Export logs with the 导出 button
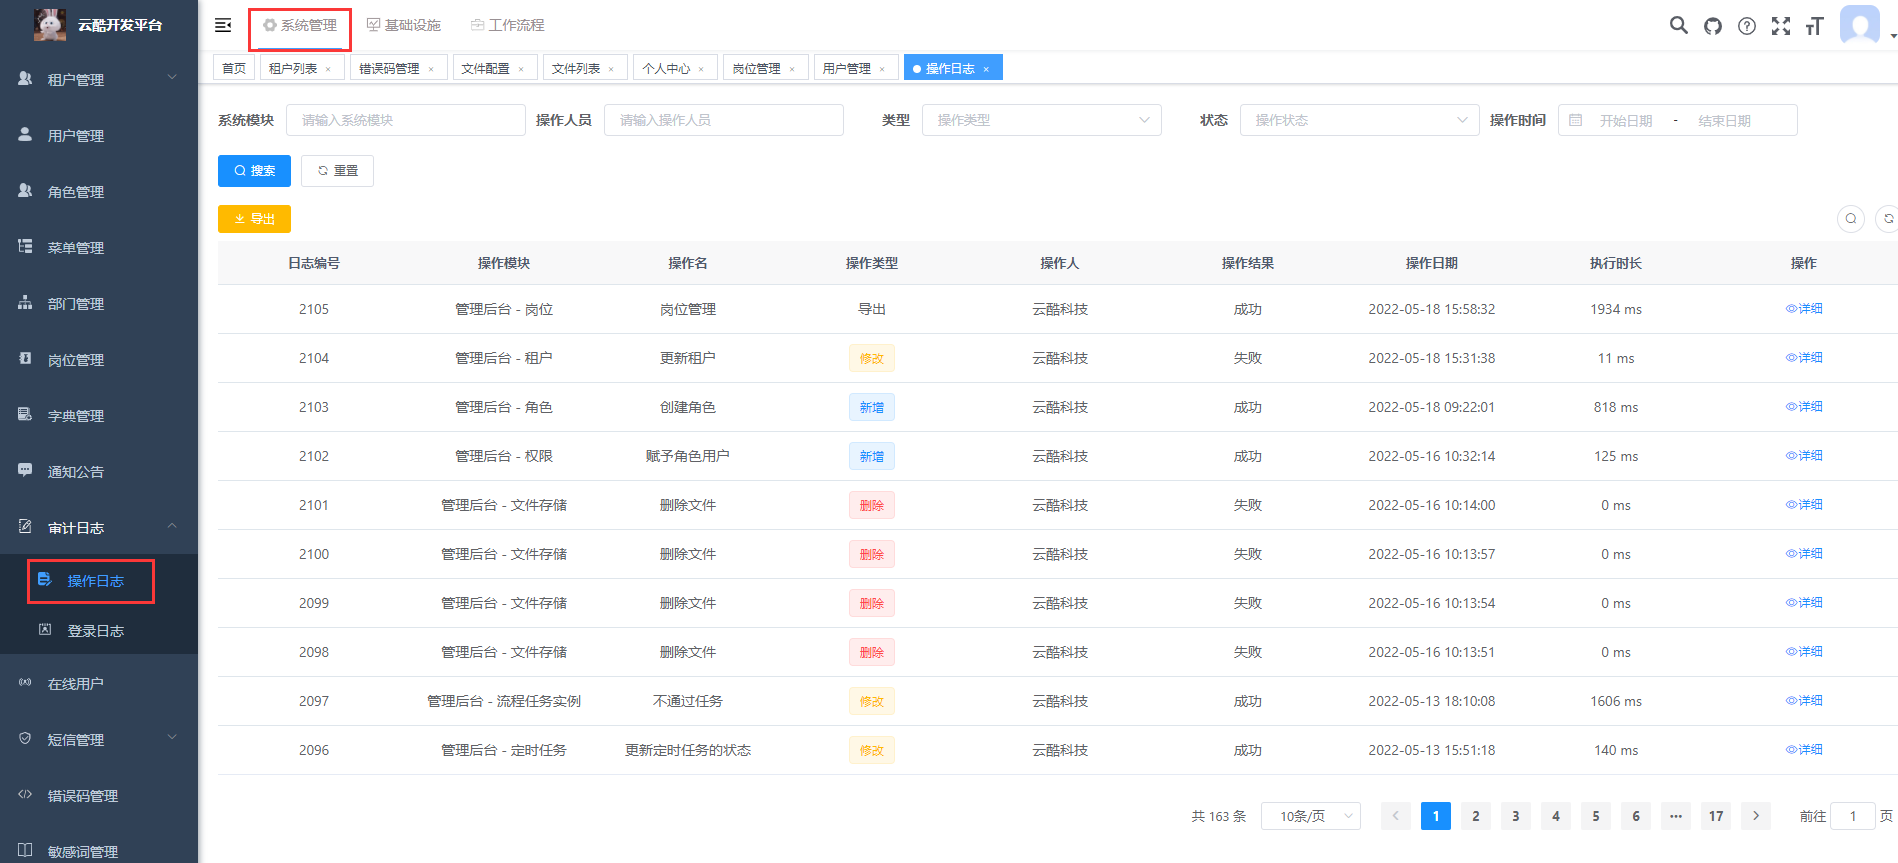 [x=254, y=219]
